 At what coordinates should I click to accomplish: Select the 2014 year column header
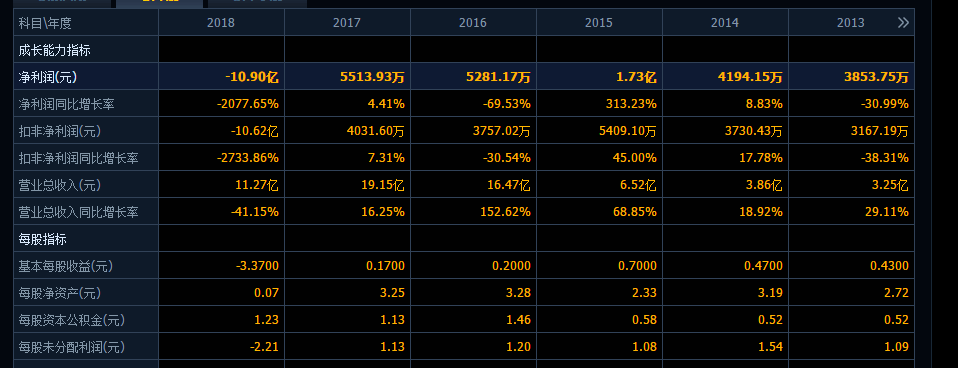coord(725,23)
